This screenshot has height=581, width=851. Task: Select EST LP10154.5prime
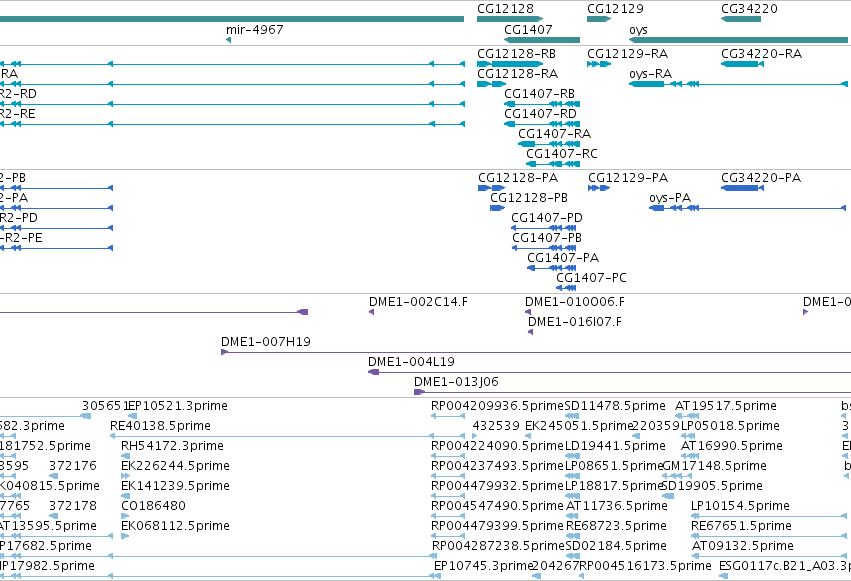tap(769, 516)
